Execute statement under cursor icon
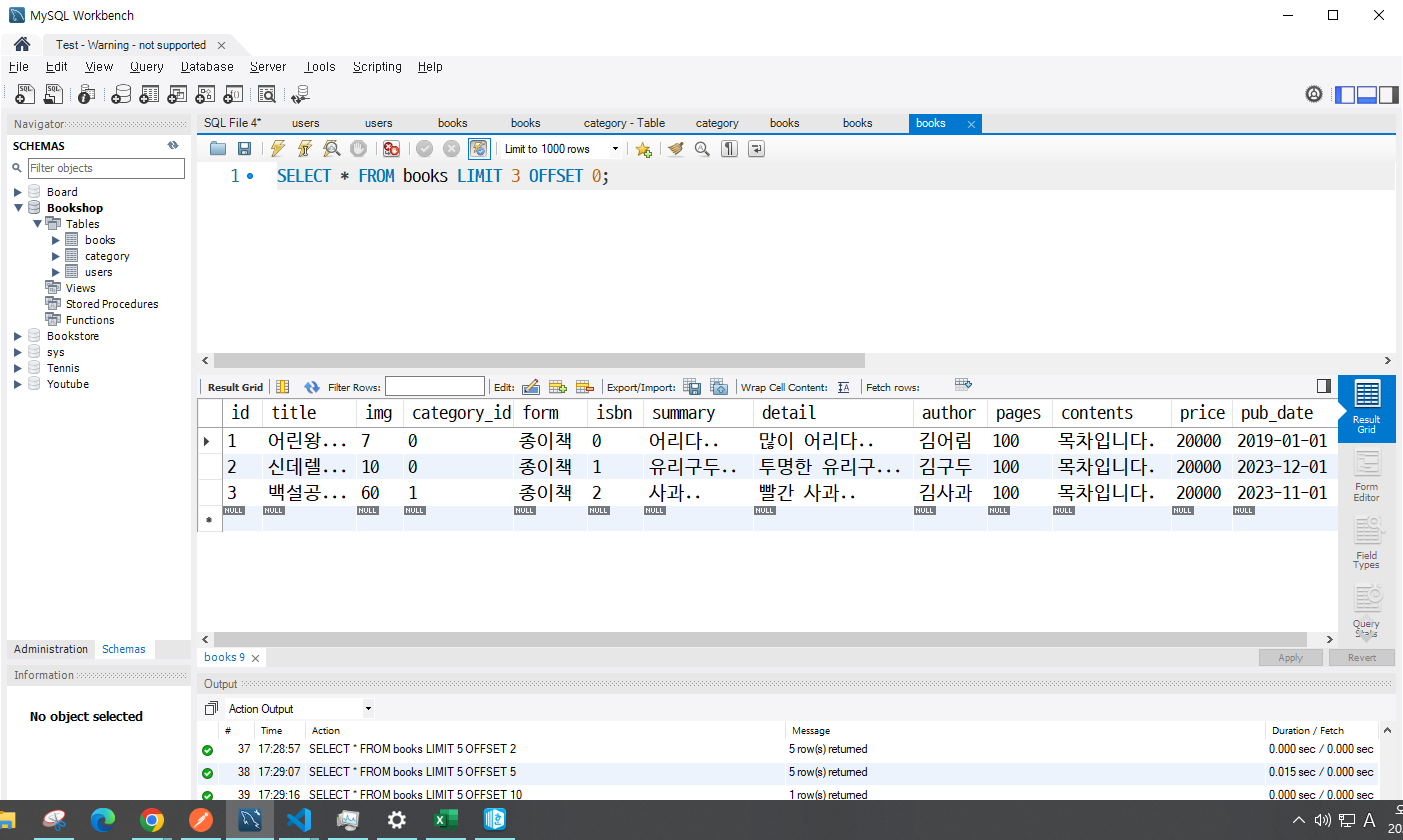The image size is (1403, 840). (305, 148)
